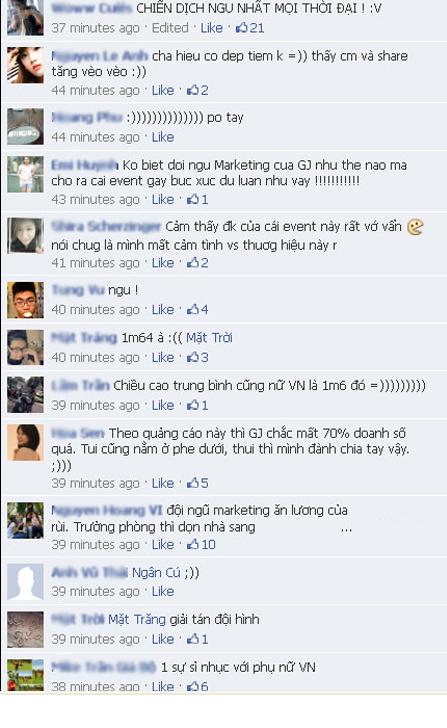
Task: Like the 'CHIẾN DỊCH NGU NHẤT' comment
Action: [x=211, y=28]
